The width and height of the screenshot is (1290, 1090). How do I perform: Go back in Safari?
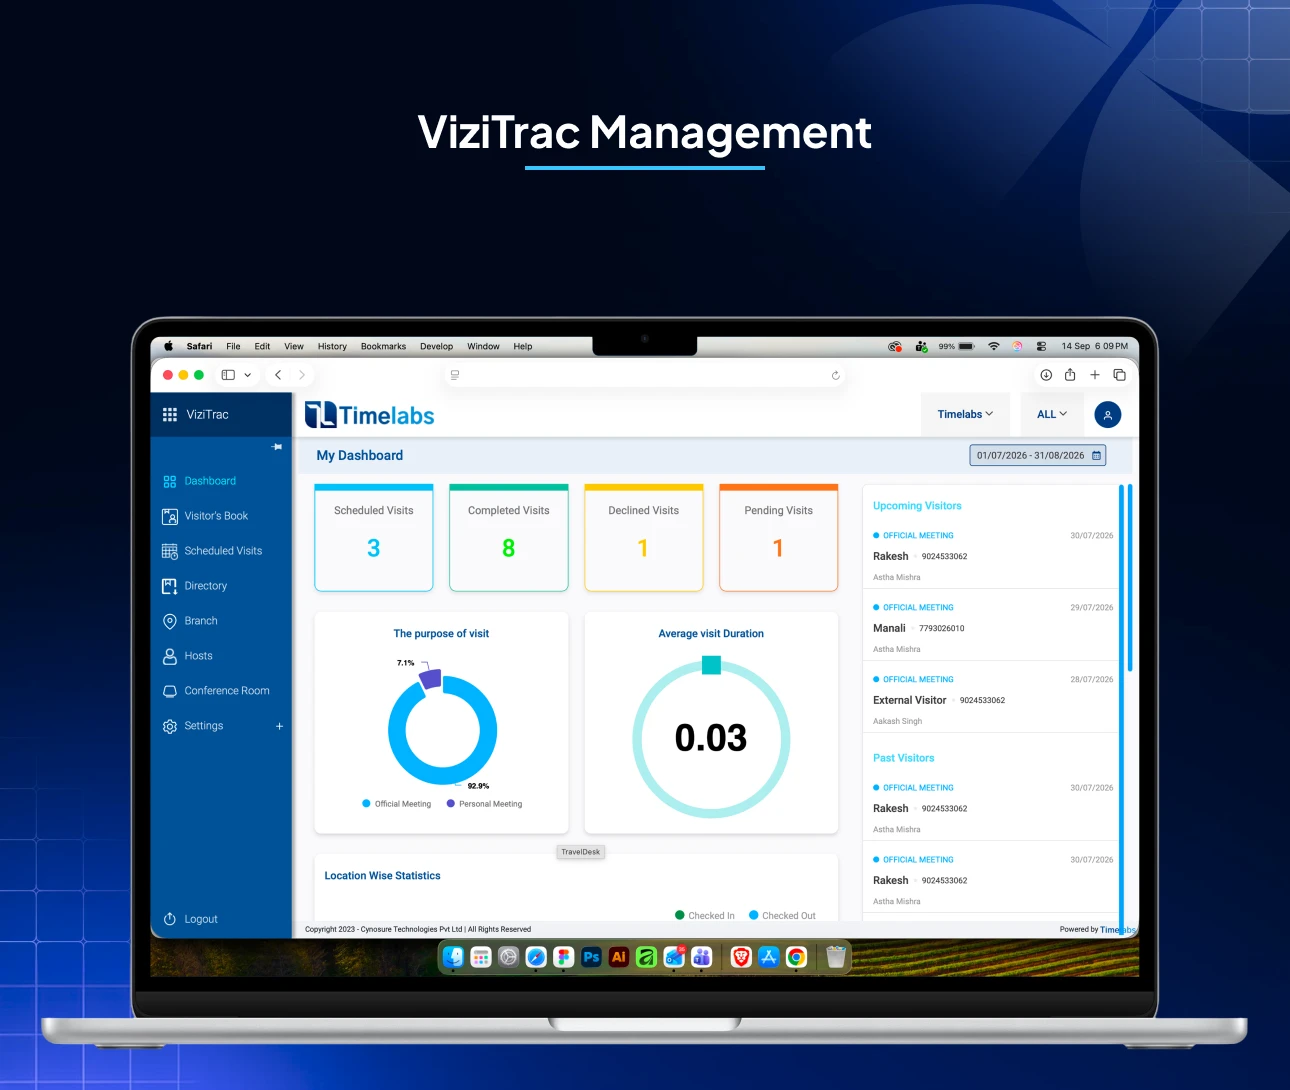pos(278,375)
